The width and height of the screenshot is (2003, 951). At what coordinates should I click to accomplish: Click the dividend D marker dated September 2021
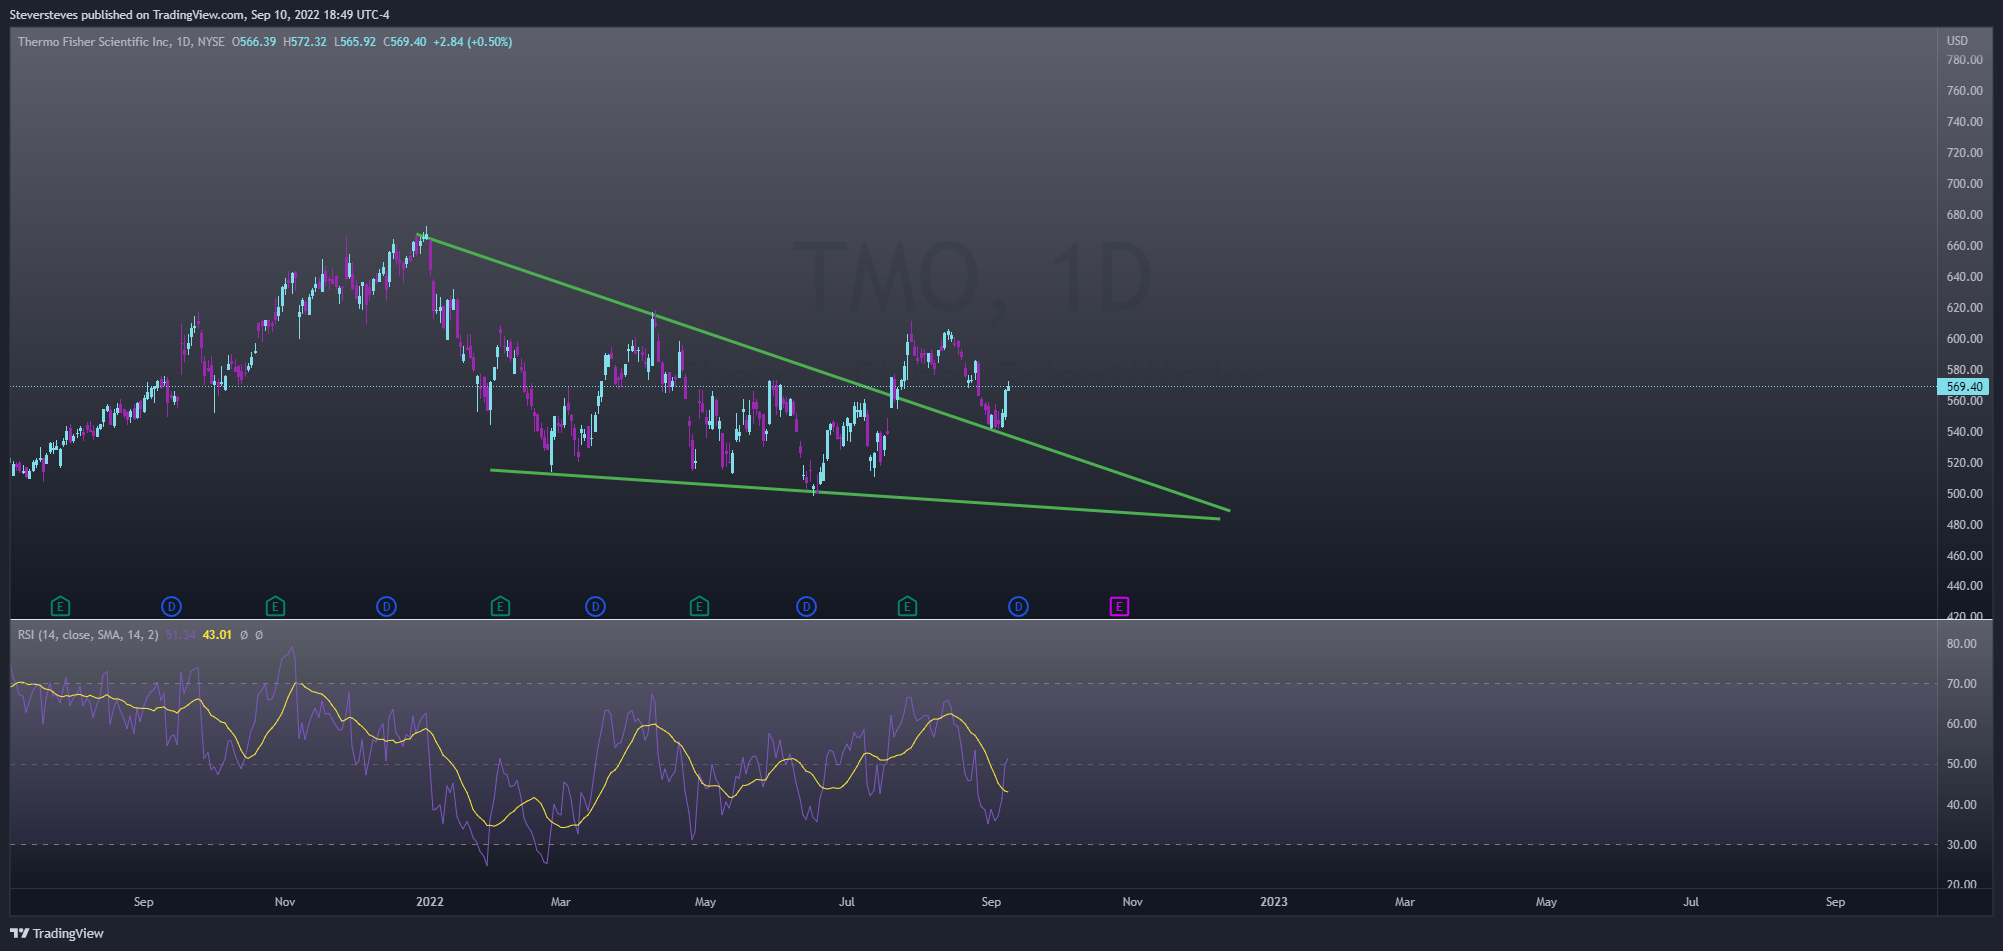point(171,606)
